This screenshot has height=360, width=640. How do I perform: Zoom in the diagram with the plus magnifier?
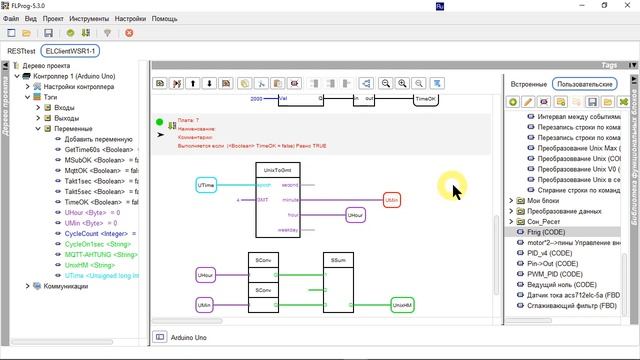pos(402,83)
